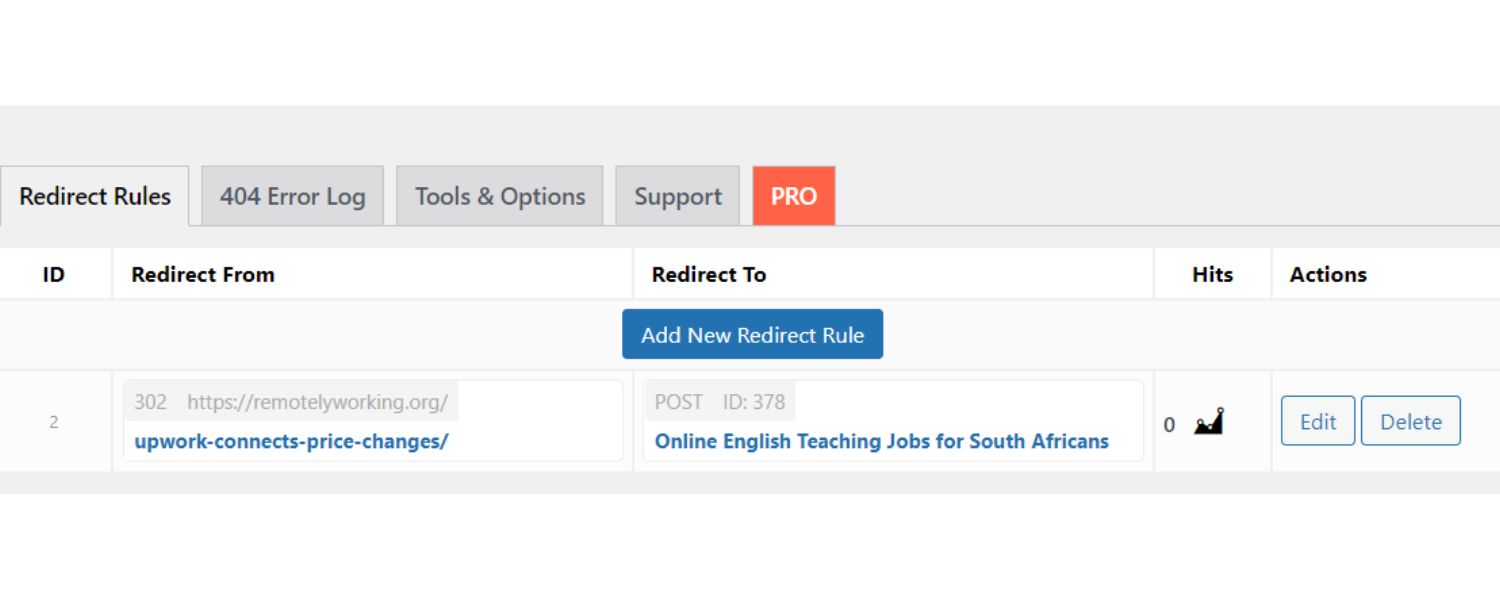Switch to the 404 Error Log tab
Image resolution: width=1500 pixels, height=600 pixels.
(x=292, y=196)
